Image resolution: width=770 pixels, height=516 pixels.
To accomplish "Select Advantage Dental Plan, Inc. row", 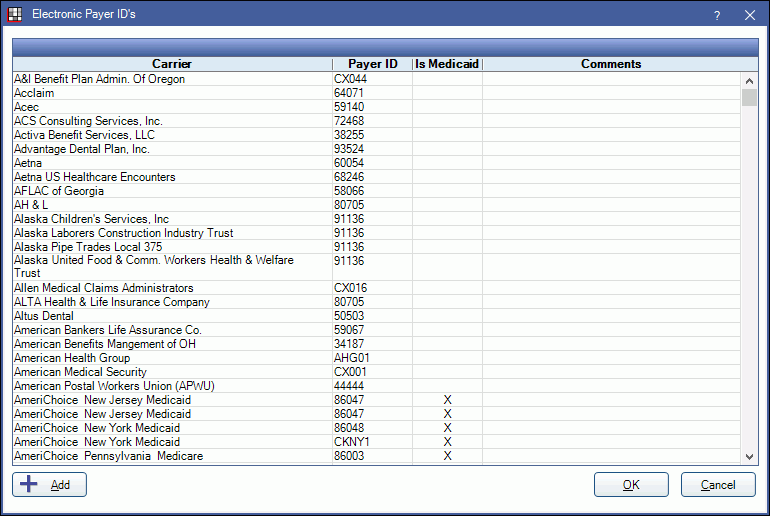I will click(x=377, y=149).
